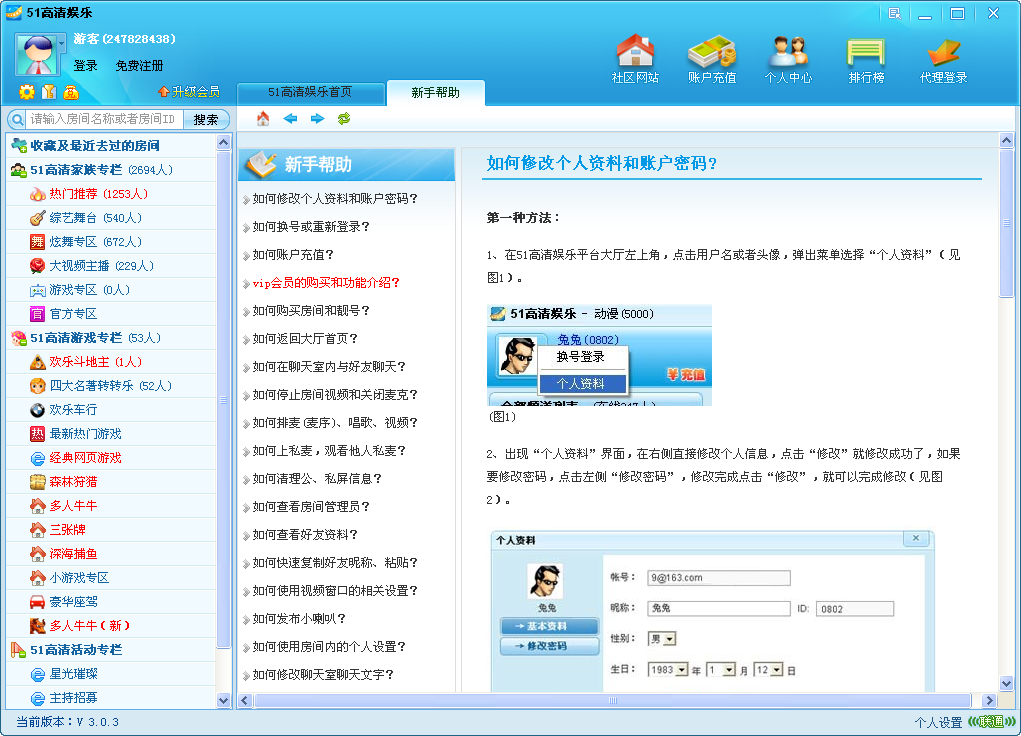Viewport: 1021px width, 736px height.
Task: Select the 新手帮助 tab
Action: coord(435,93)
